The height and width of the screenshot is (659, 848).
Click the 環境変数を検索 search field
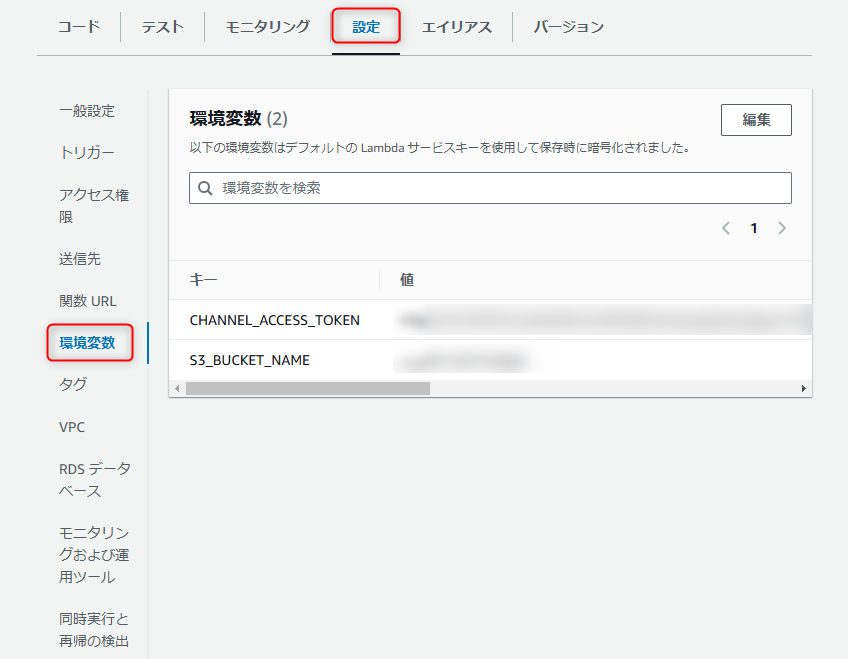pos(490,188)
